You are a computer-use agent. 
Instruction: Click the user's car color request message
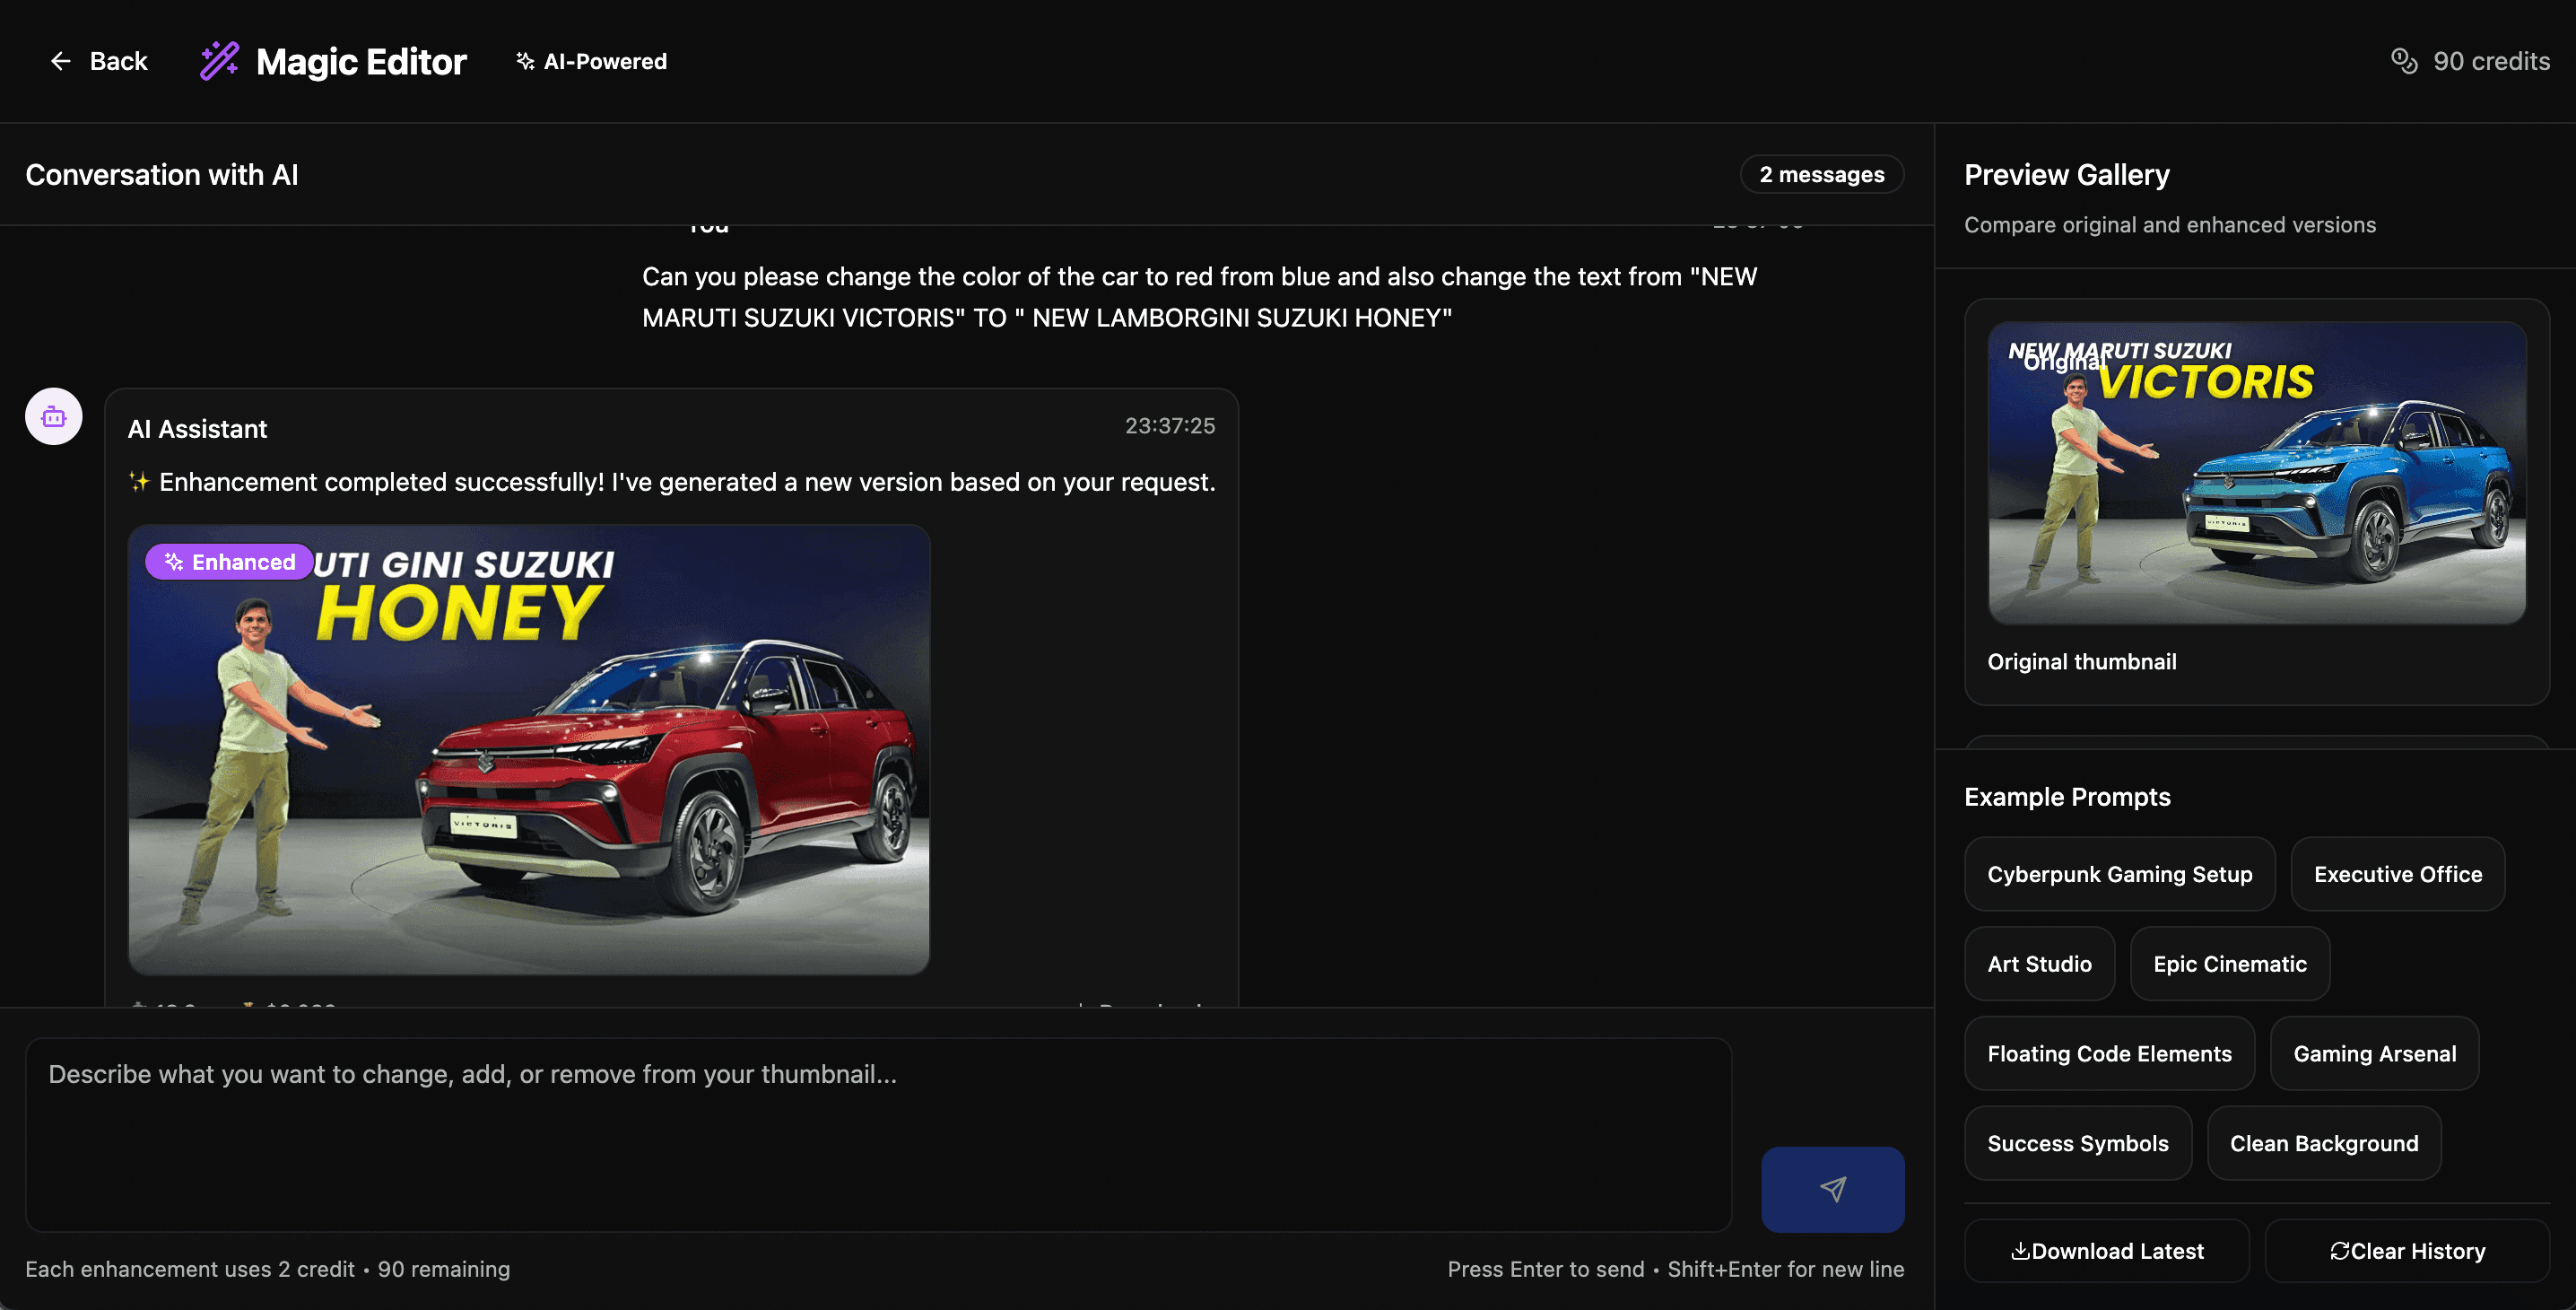coord(1199,297)
